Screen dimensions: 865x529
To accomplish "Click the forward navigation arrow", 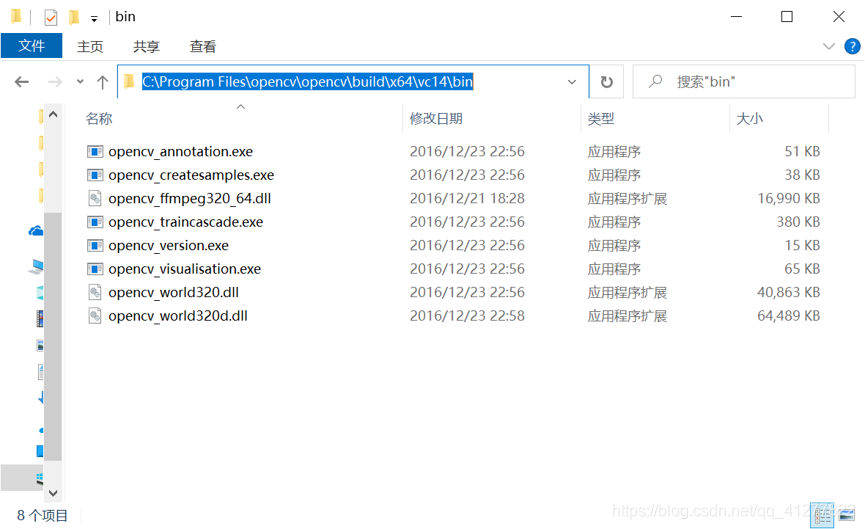I will point(55,82).
